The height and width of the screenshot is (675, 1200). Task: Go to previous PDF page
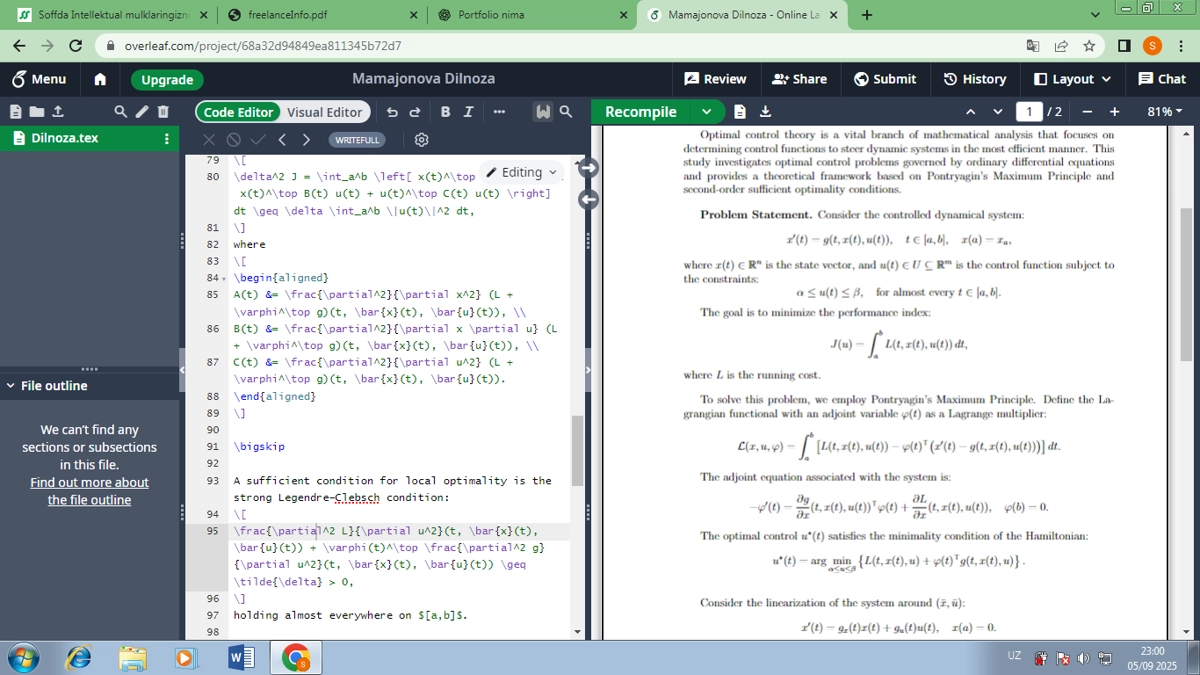tap(970, 112)
